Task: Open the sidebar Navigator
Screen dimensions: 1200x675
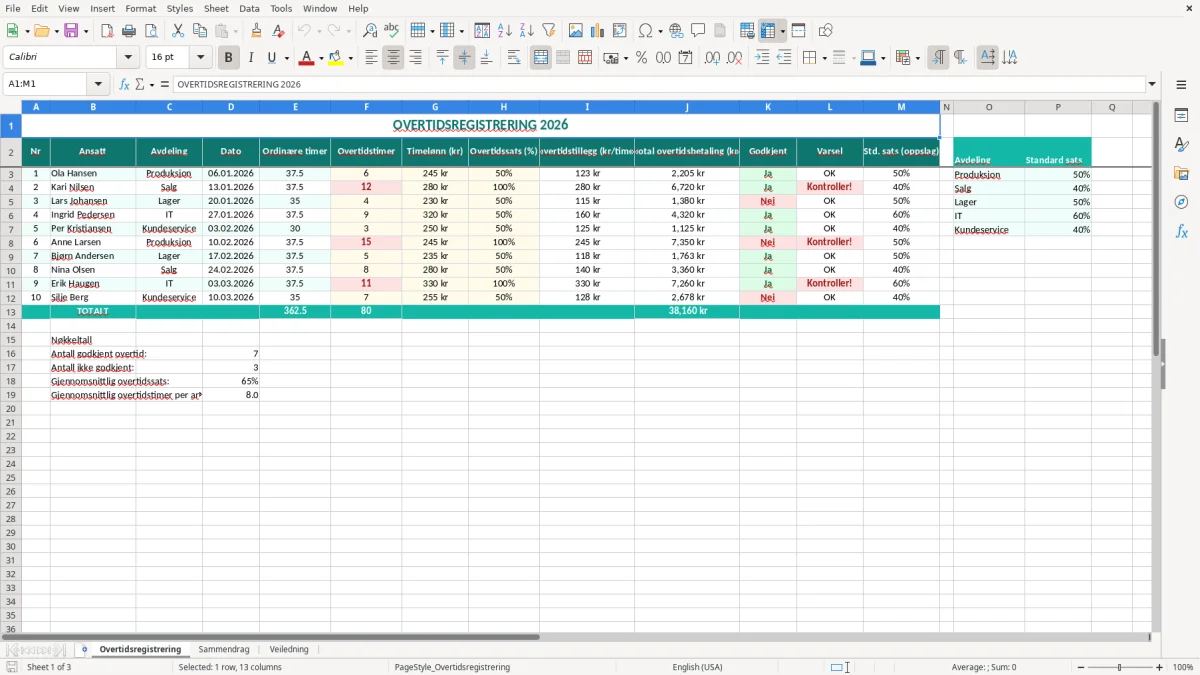Action: point(1181,202)
